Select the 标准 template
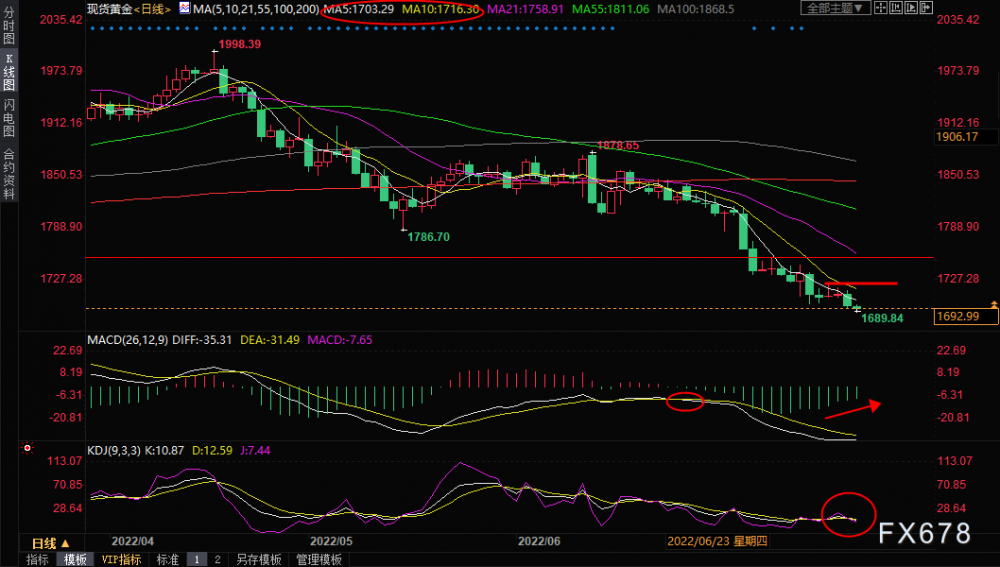Viewport: 1000px width, 567px height. (x=168, y=559)
